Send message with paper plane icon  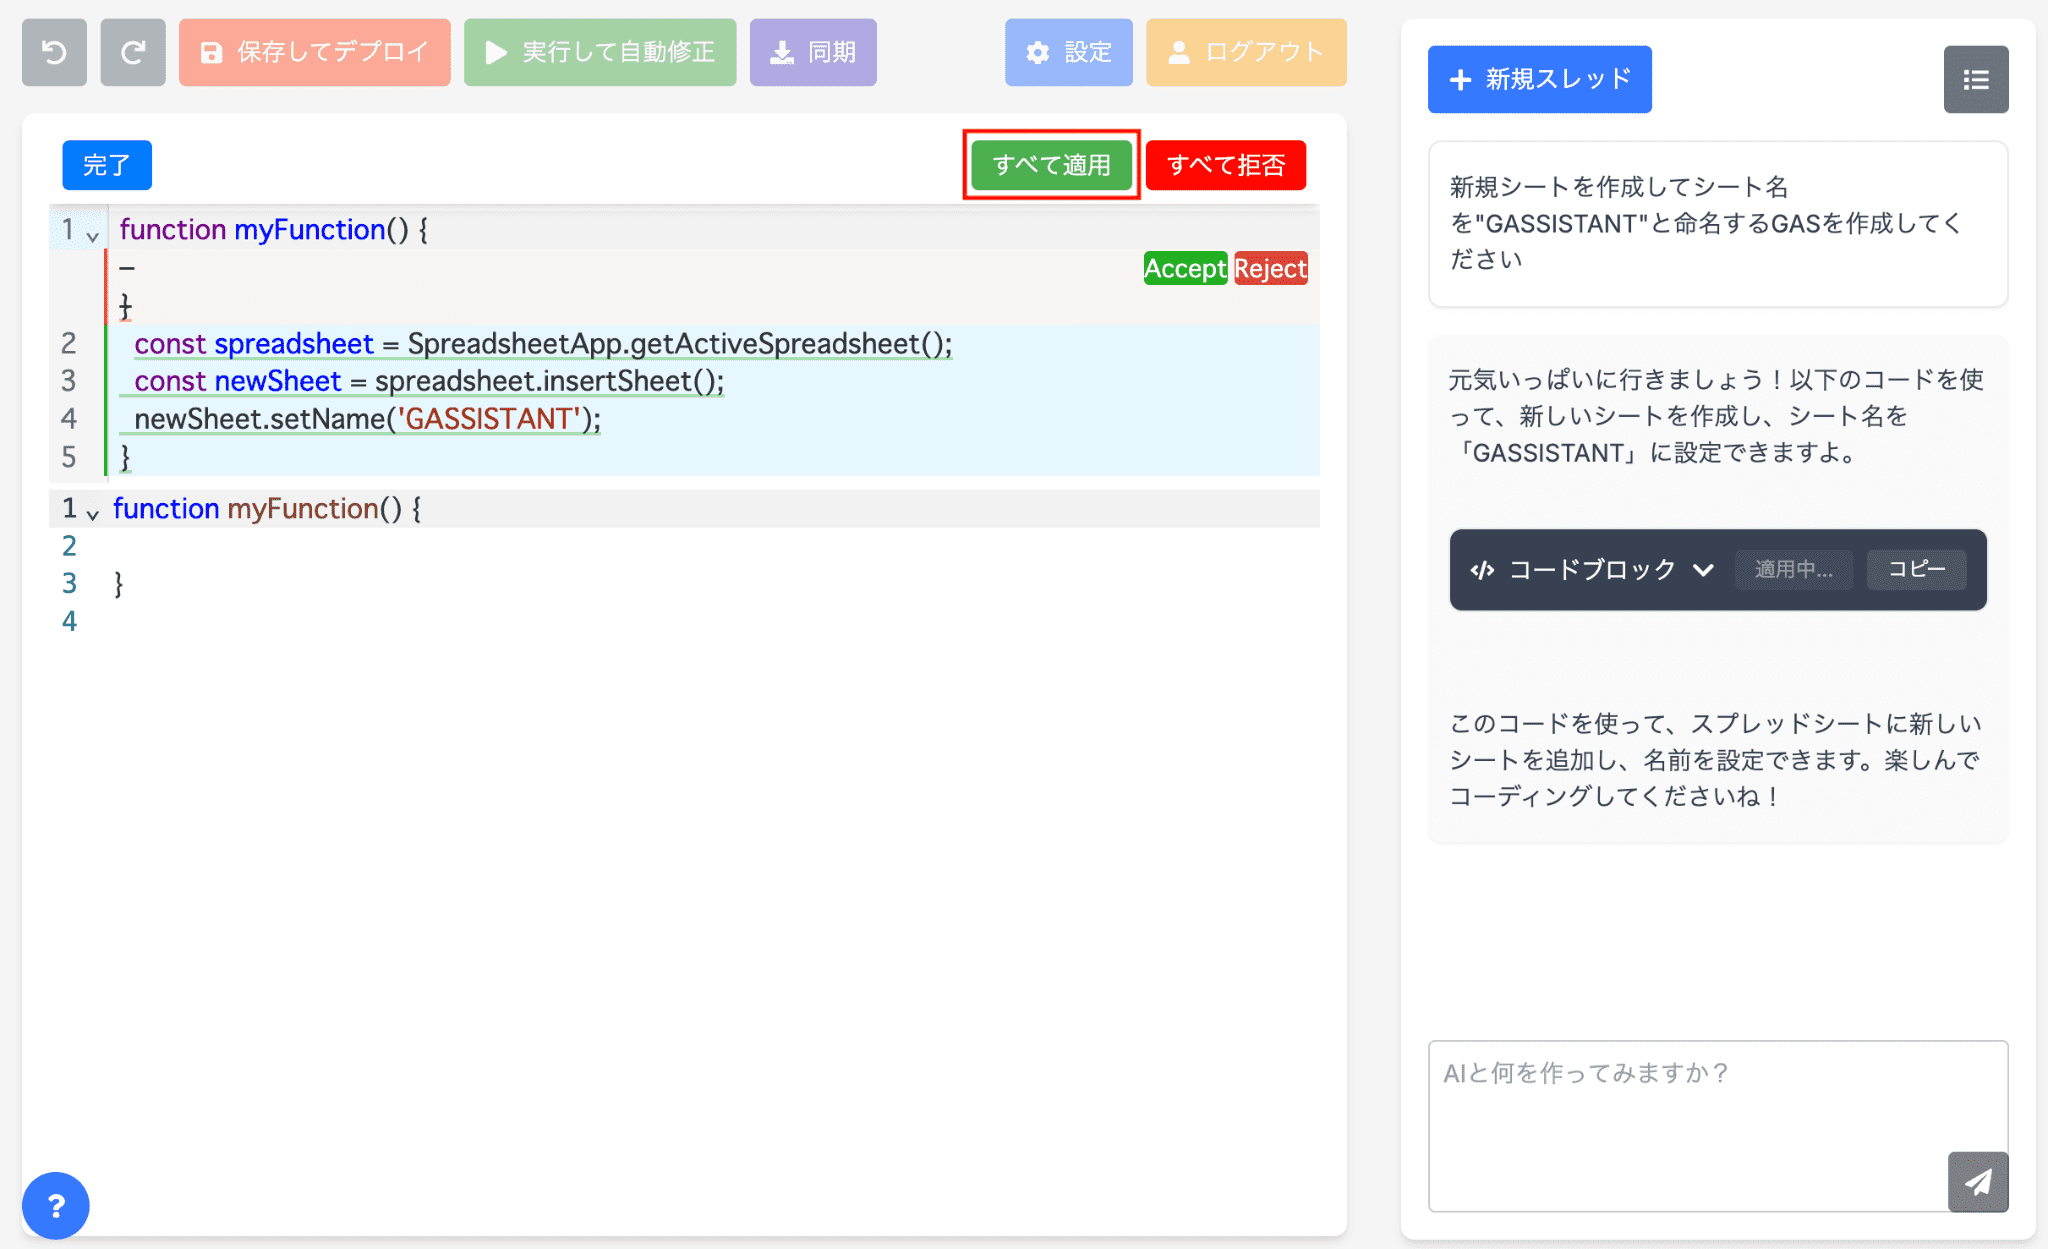1978,1182
